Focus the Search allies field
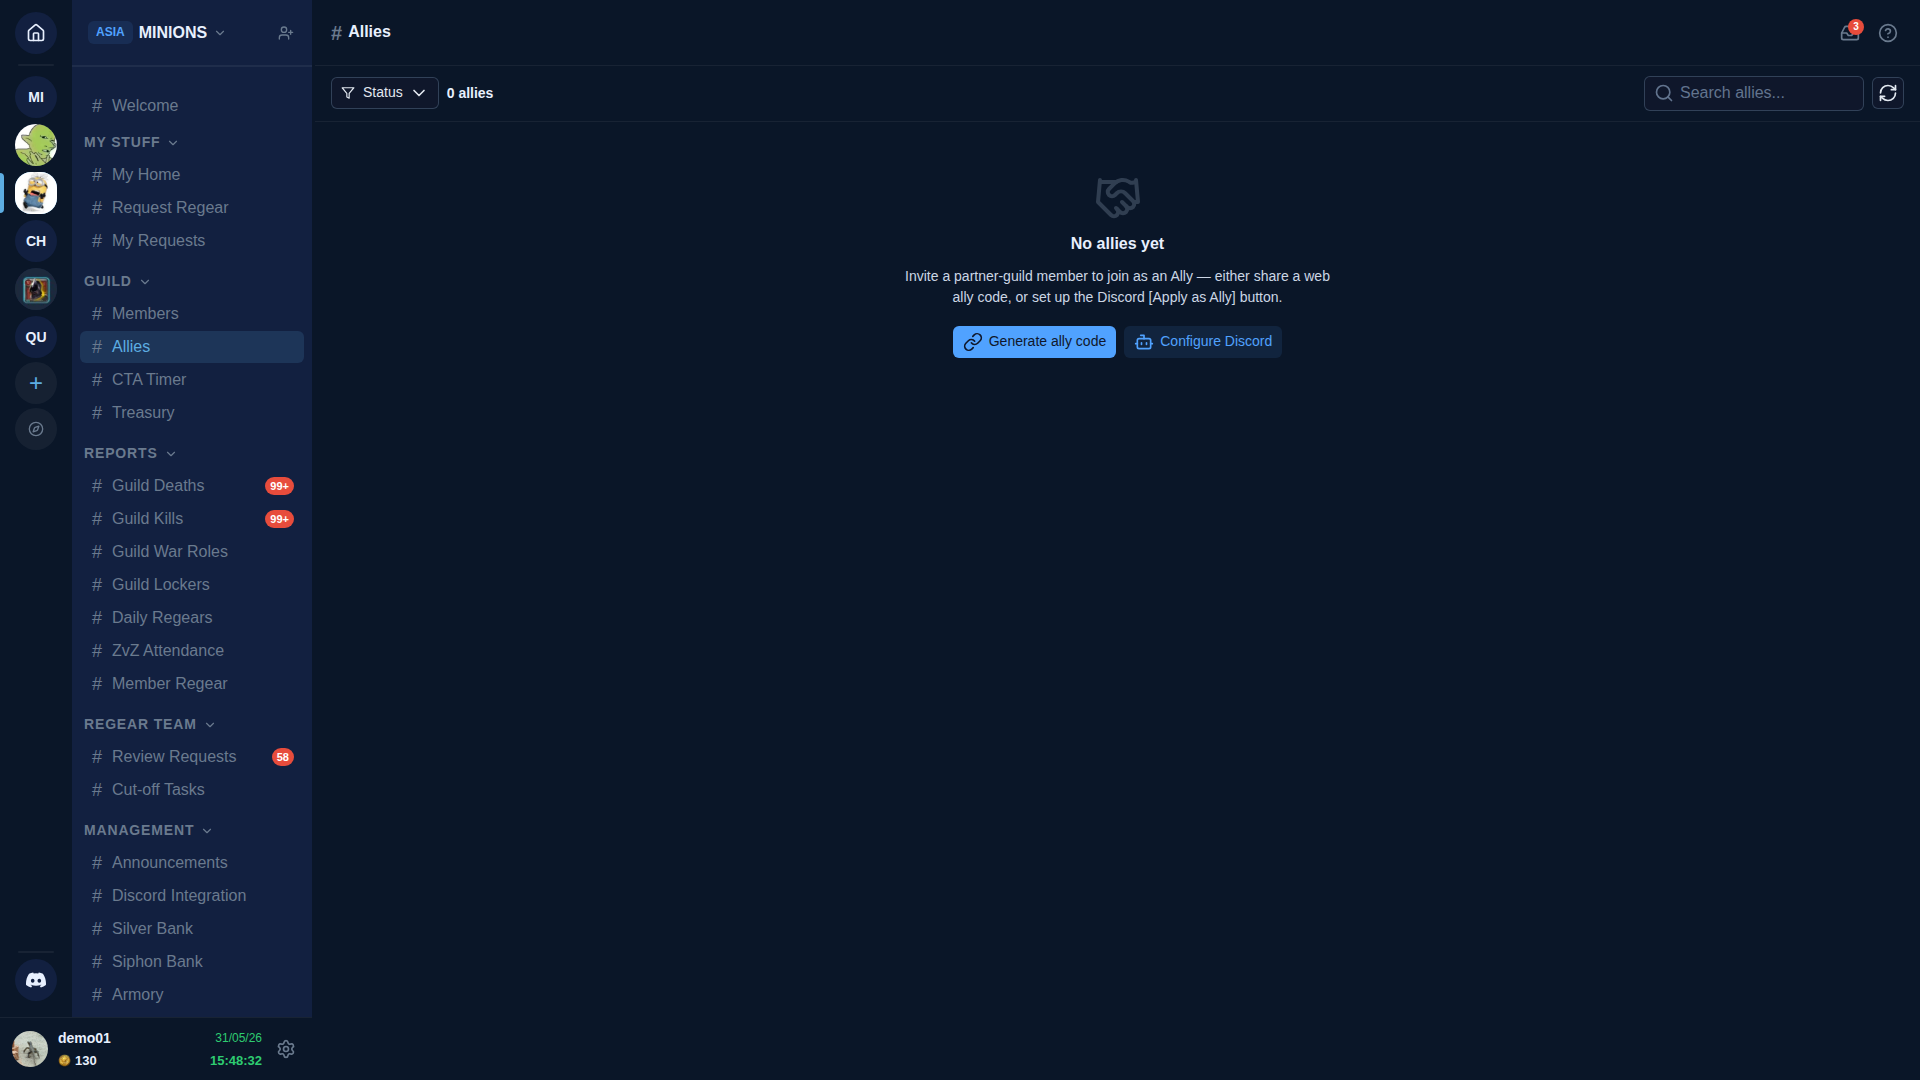The image size is (1920, 1080). click(x=1754, y=93)
